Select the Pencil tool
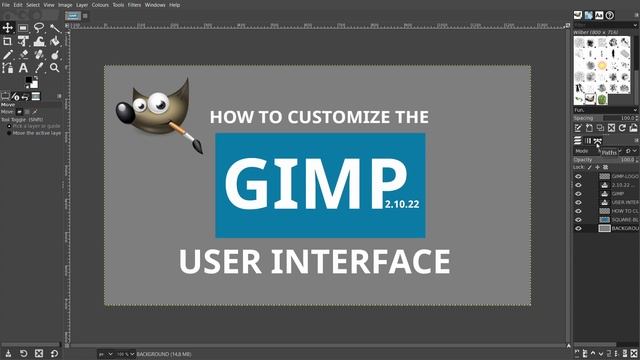The image size is (640, 360). point(7,54)
